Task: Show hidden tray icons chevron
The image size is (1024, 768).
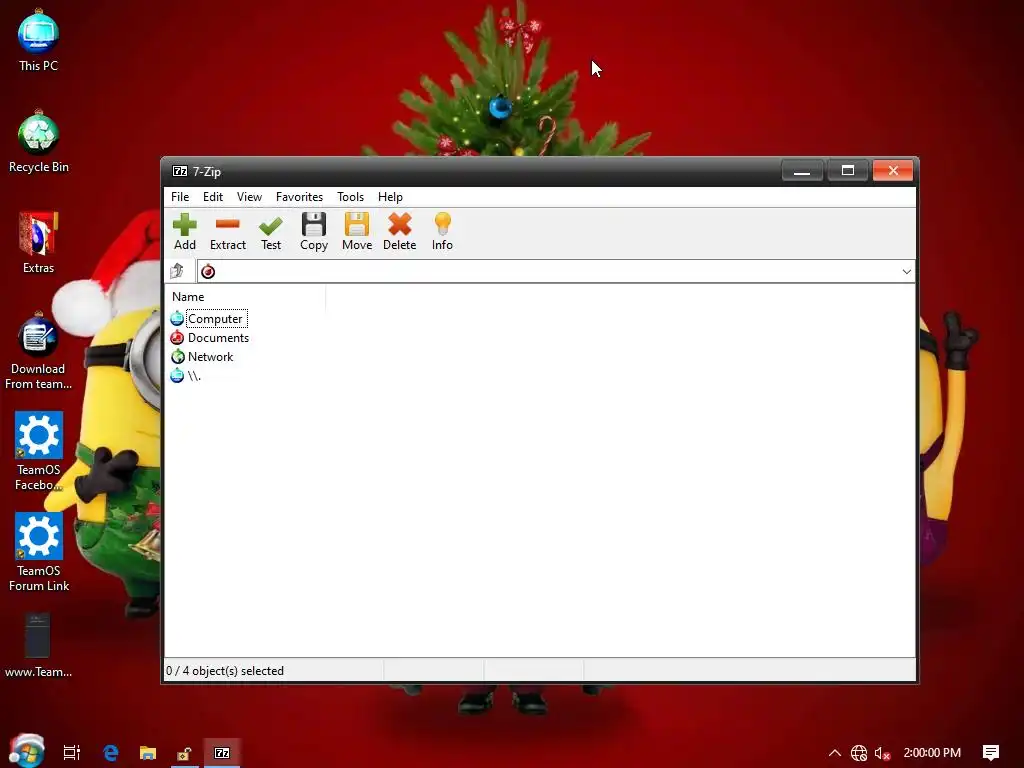Action: [x=835, y=753]
